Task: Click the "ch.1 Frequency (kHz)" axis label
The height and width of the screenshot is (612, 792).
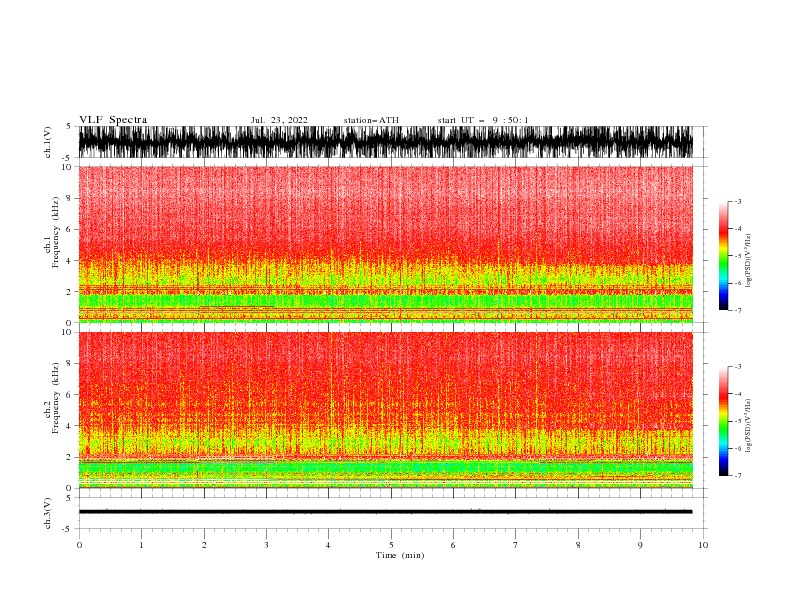Action: click(x=52, y=232)
